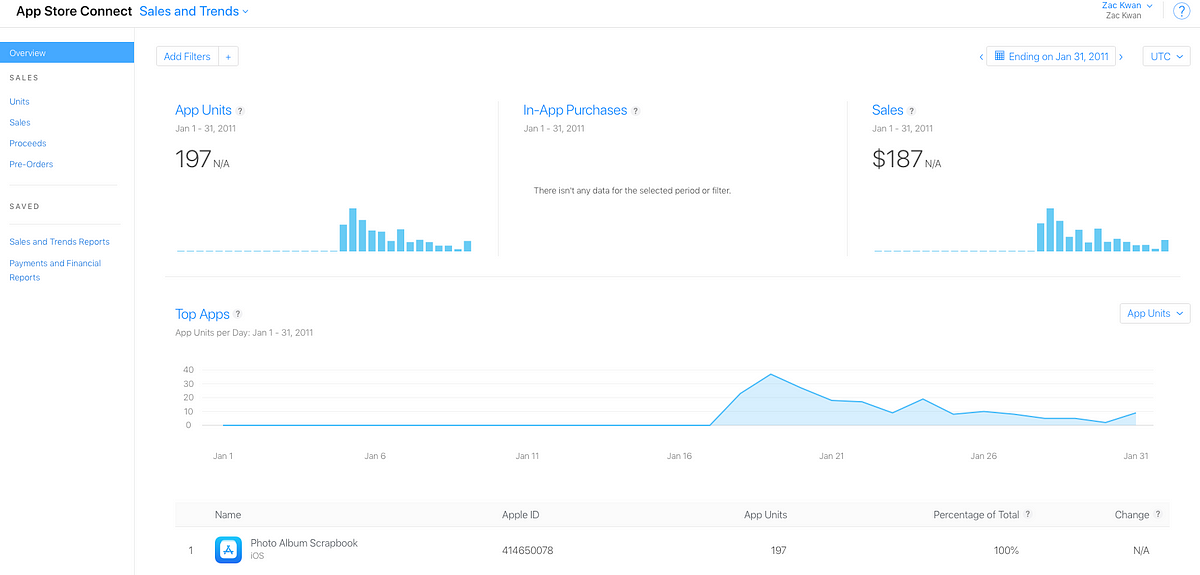
Task: Click the Add Filters button
Action: click(x=187, y=57)
